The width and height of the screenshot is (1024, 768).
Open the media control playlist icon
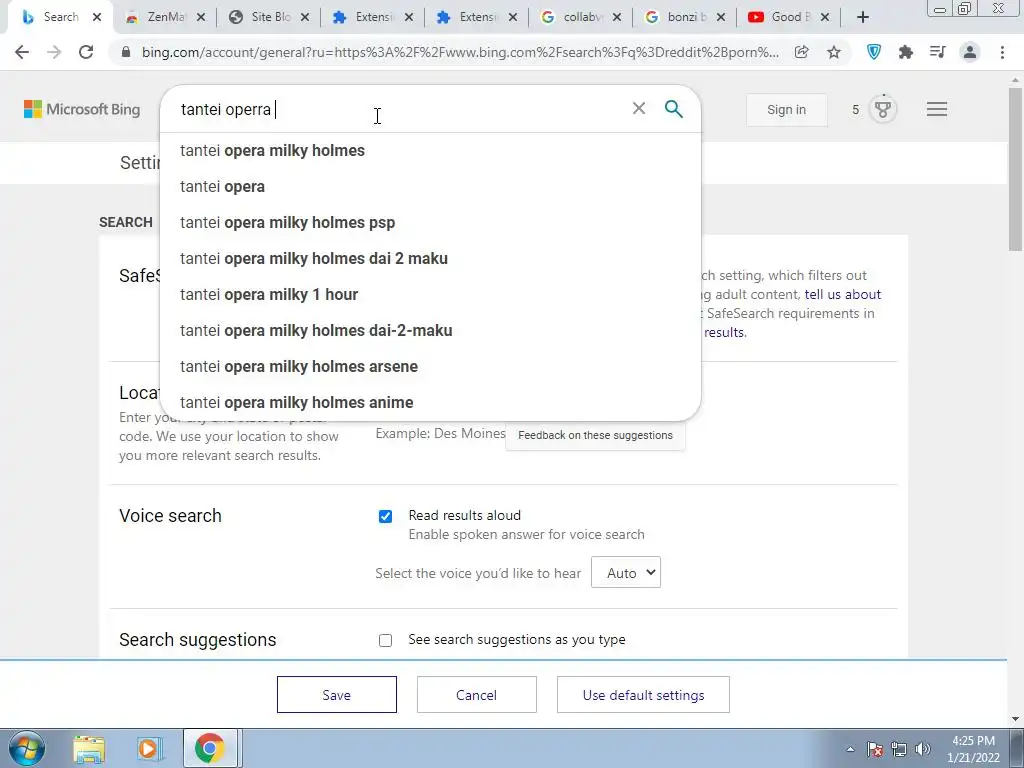point(938,52)
